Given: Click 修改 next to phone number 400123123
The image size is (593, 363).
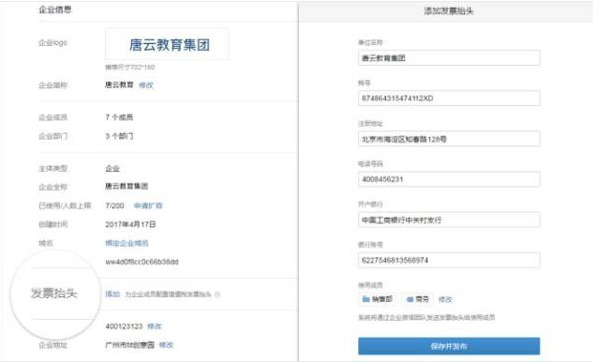Looking at the screenshot, I should coord(154,326).
